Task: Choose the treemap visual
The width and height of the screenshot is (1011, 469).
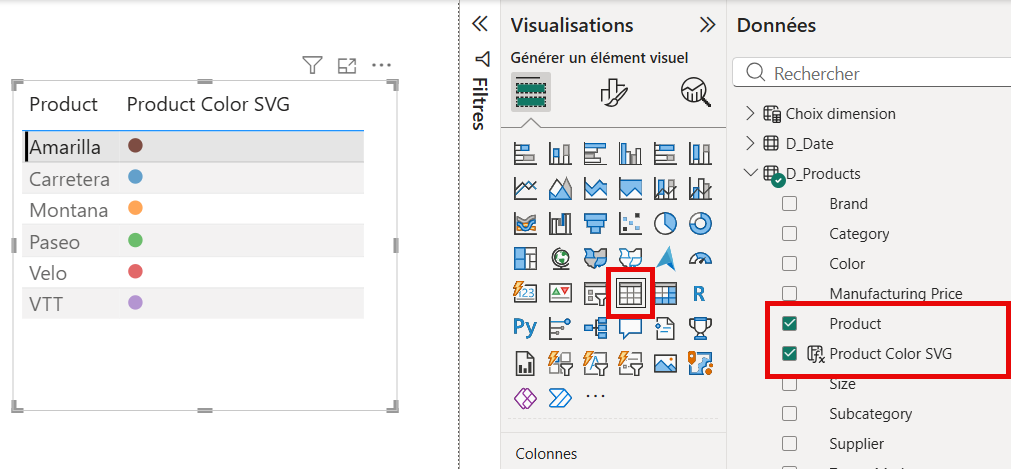Action: tap(525, 258)
